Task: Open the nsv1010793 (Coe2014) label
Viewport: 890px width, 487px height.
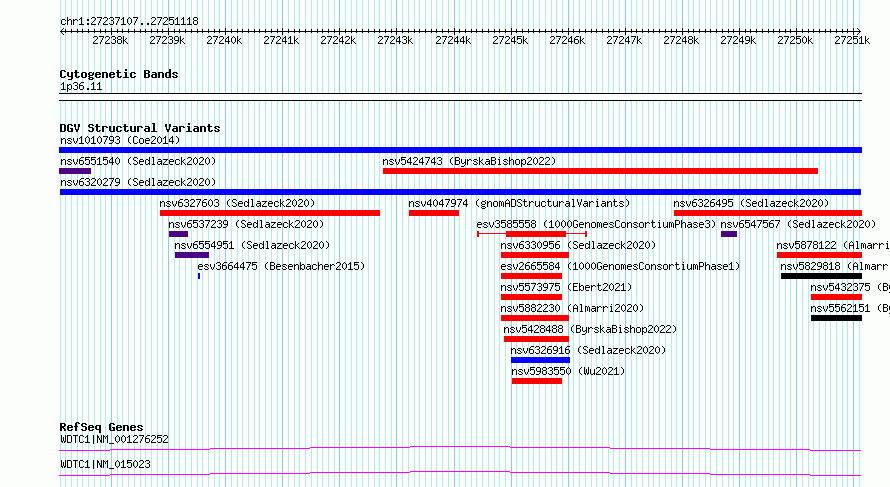Action: (x=120, y=140)
